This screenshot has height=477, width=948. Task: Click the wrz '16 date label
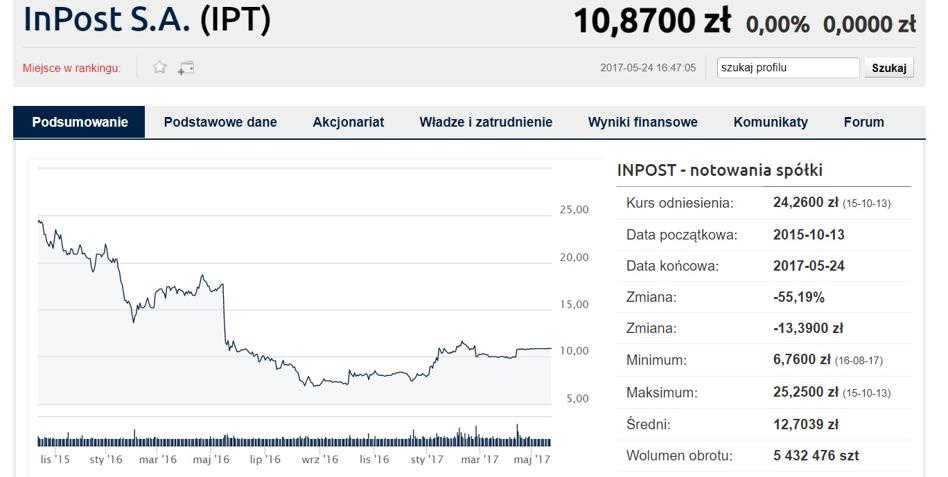(x=320, y=459)
